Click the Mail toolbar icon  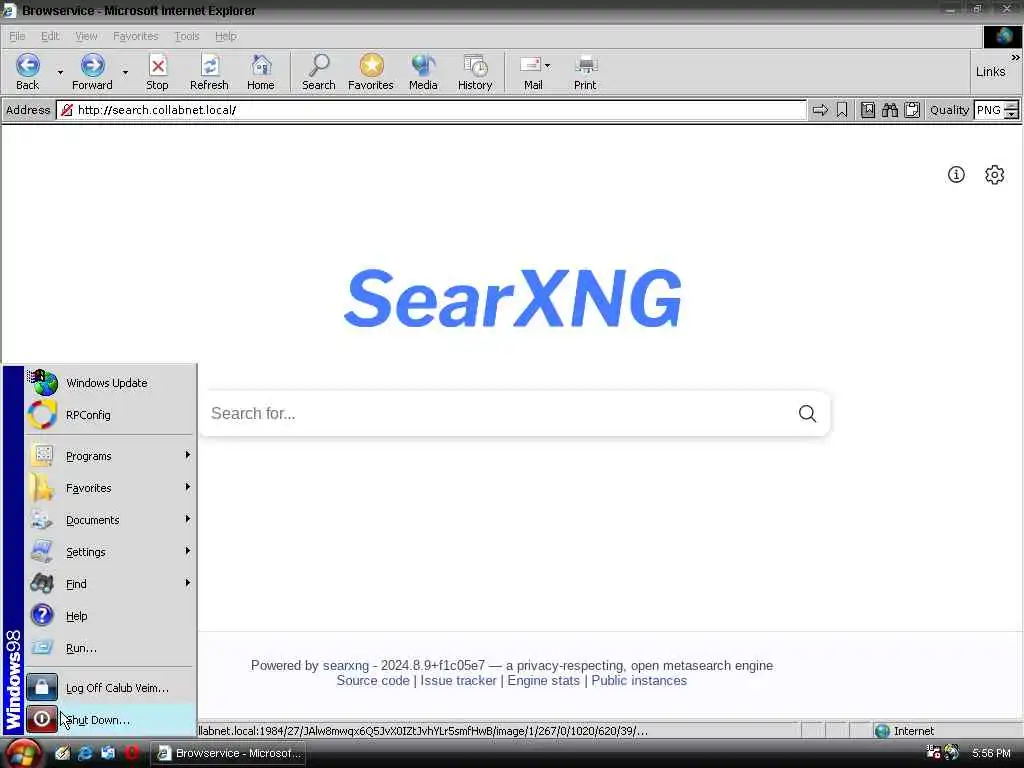click(x=532, y=72)
